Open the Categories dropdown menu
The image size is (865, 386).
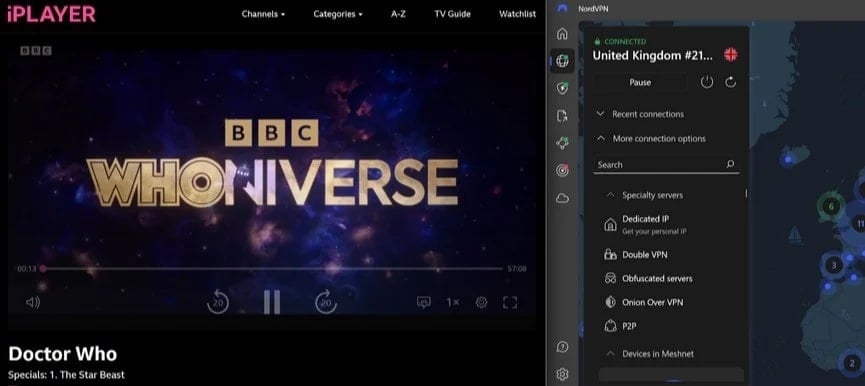pos(338,14)
